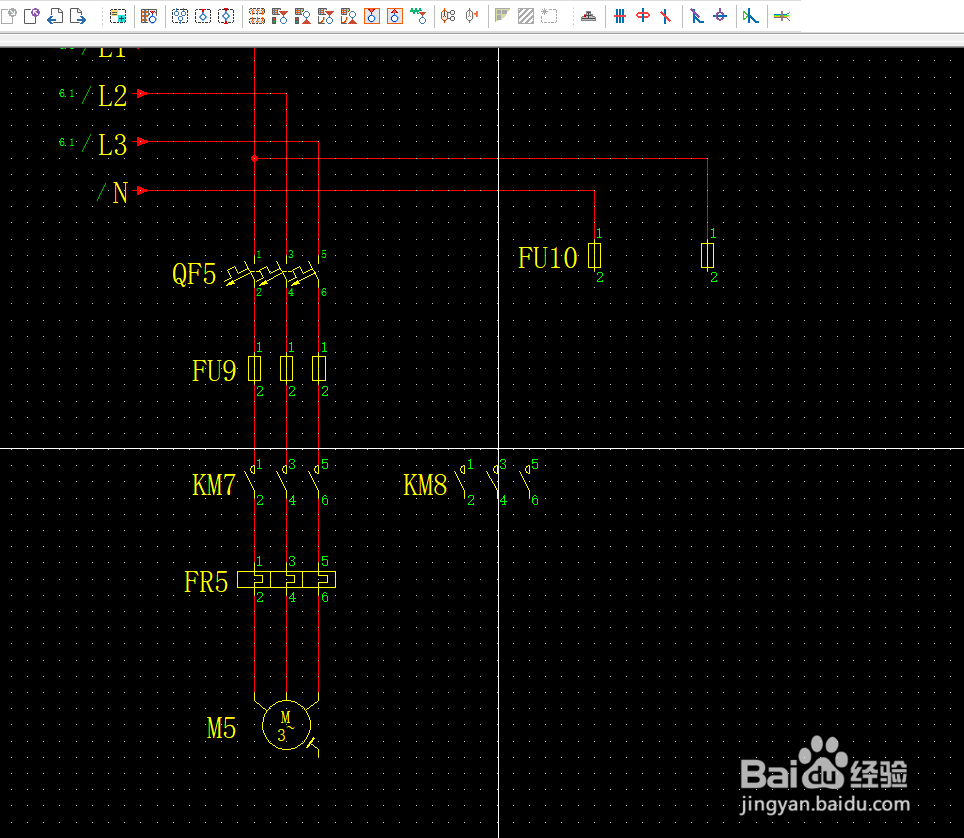Click the yellow and cyan dashed box icon
Image resolution: width=964 pixels, height=838 pixels.
click(118, 16)
